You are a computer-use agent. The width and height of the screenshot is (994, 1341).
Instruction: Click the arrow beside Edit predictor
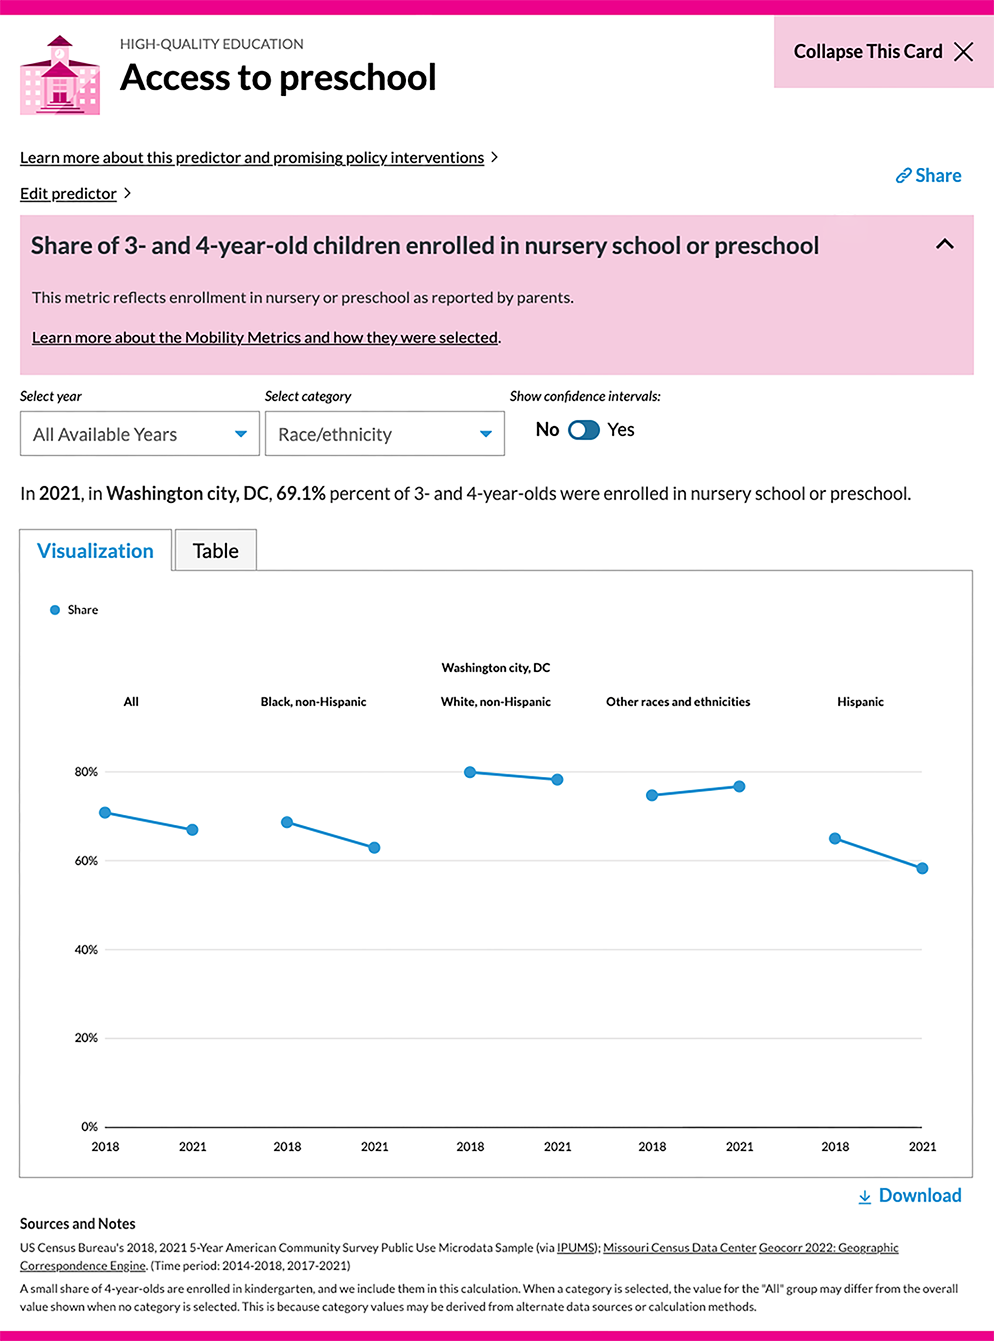click(127, 193)
